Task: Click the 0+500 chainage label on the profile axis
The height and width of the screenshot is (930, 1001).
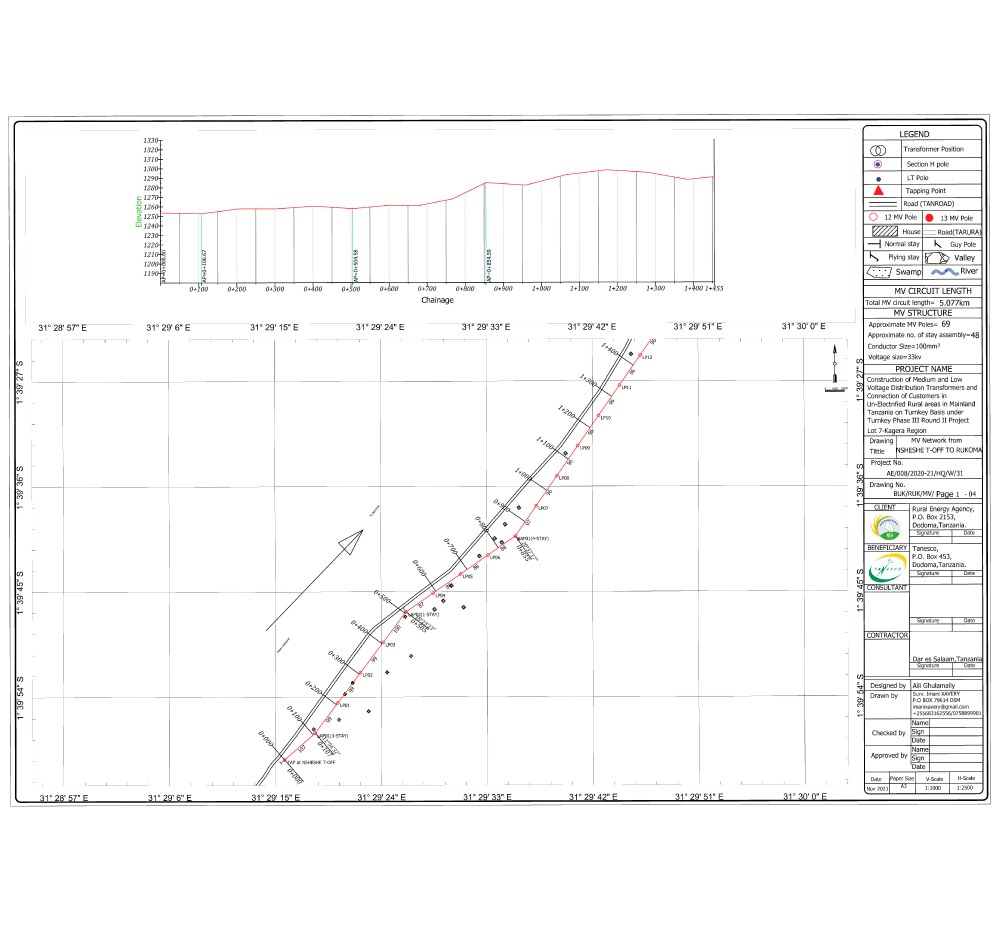Action: pyautogui.click(x=351, y=288)
